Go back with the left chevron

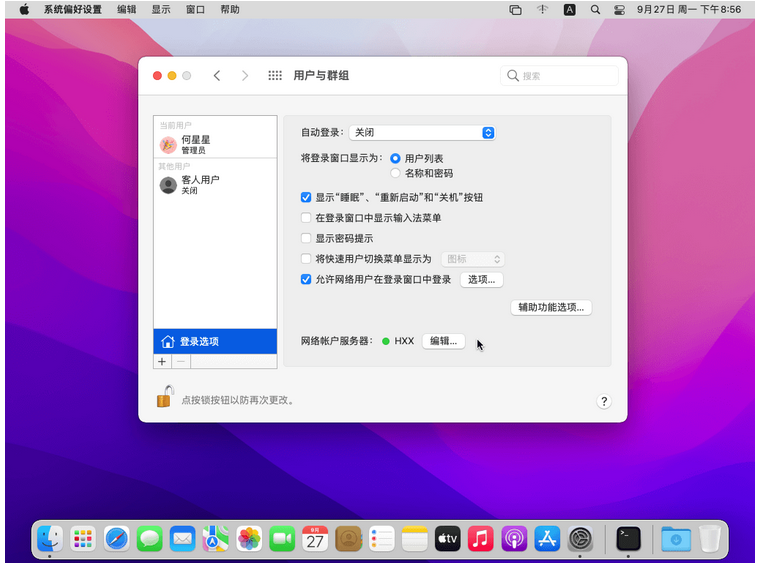[x=217, y=75]
